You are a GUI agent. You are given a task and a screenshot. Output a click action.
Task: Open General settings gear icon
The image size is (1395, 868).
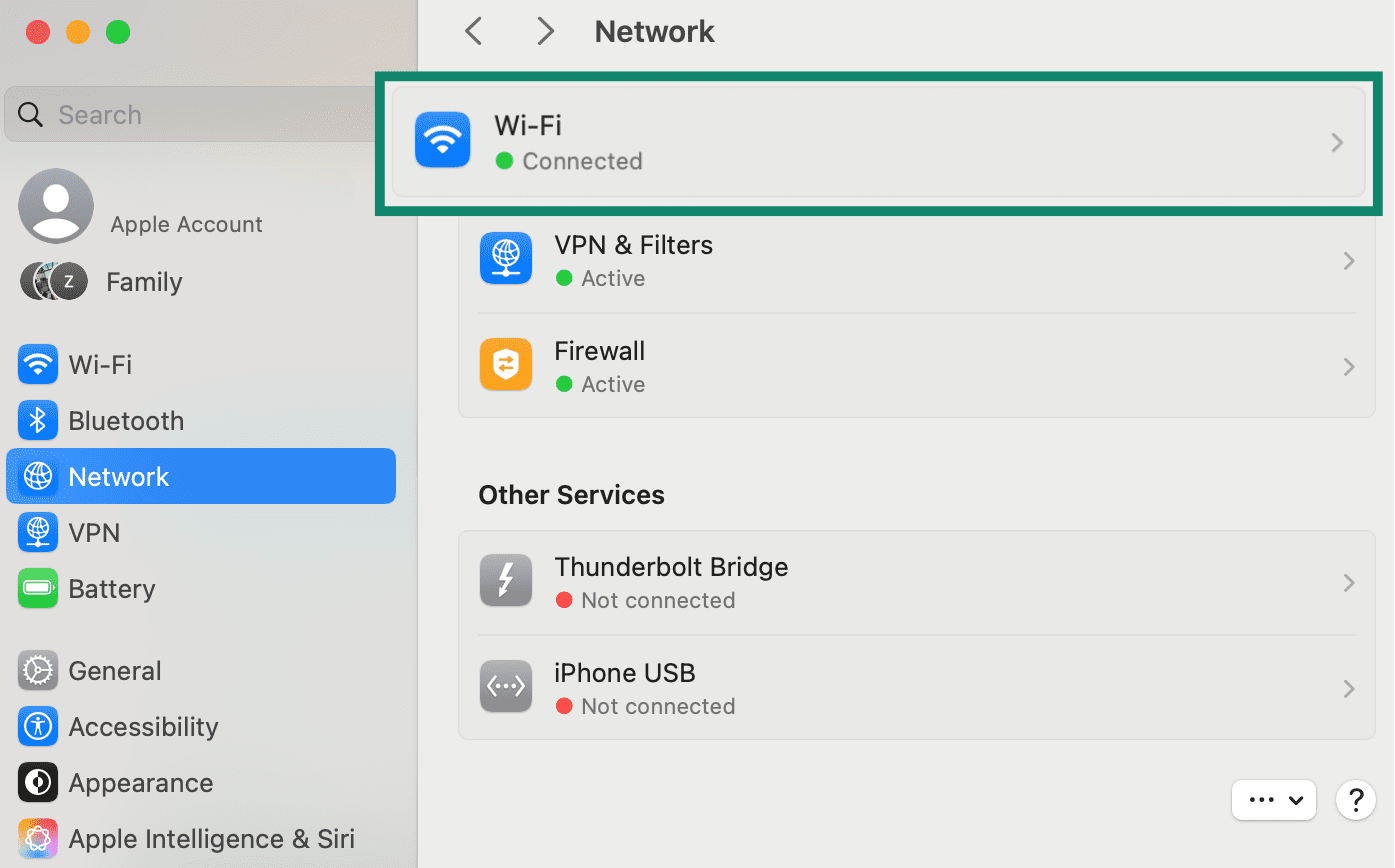click(x=38, y=671)
